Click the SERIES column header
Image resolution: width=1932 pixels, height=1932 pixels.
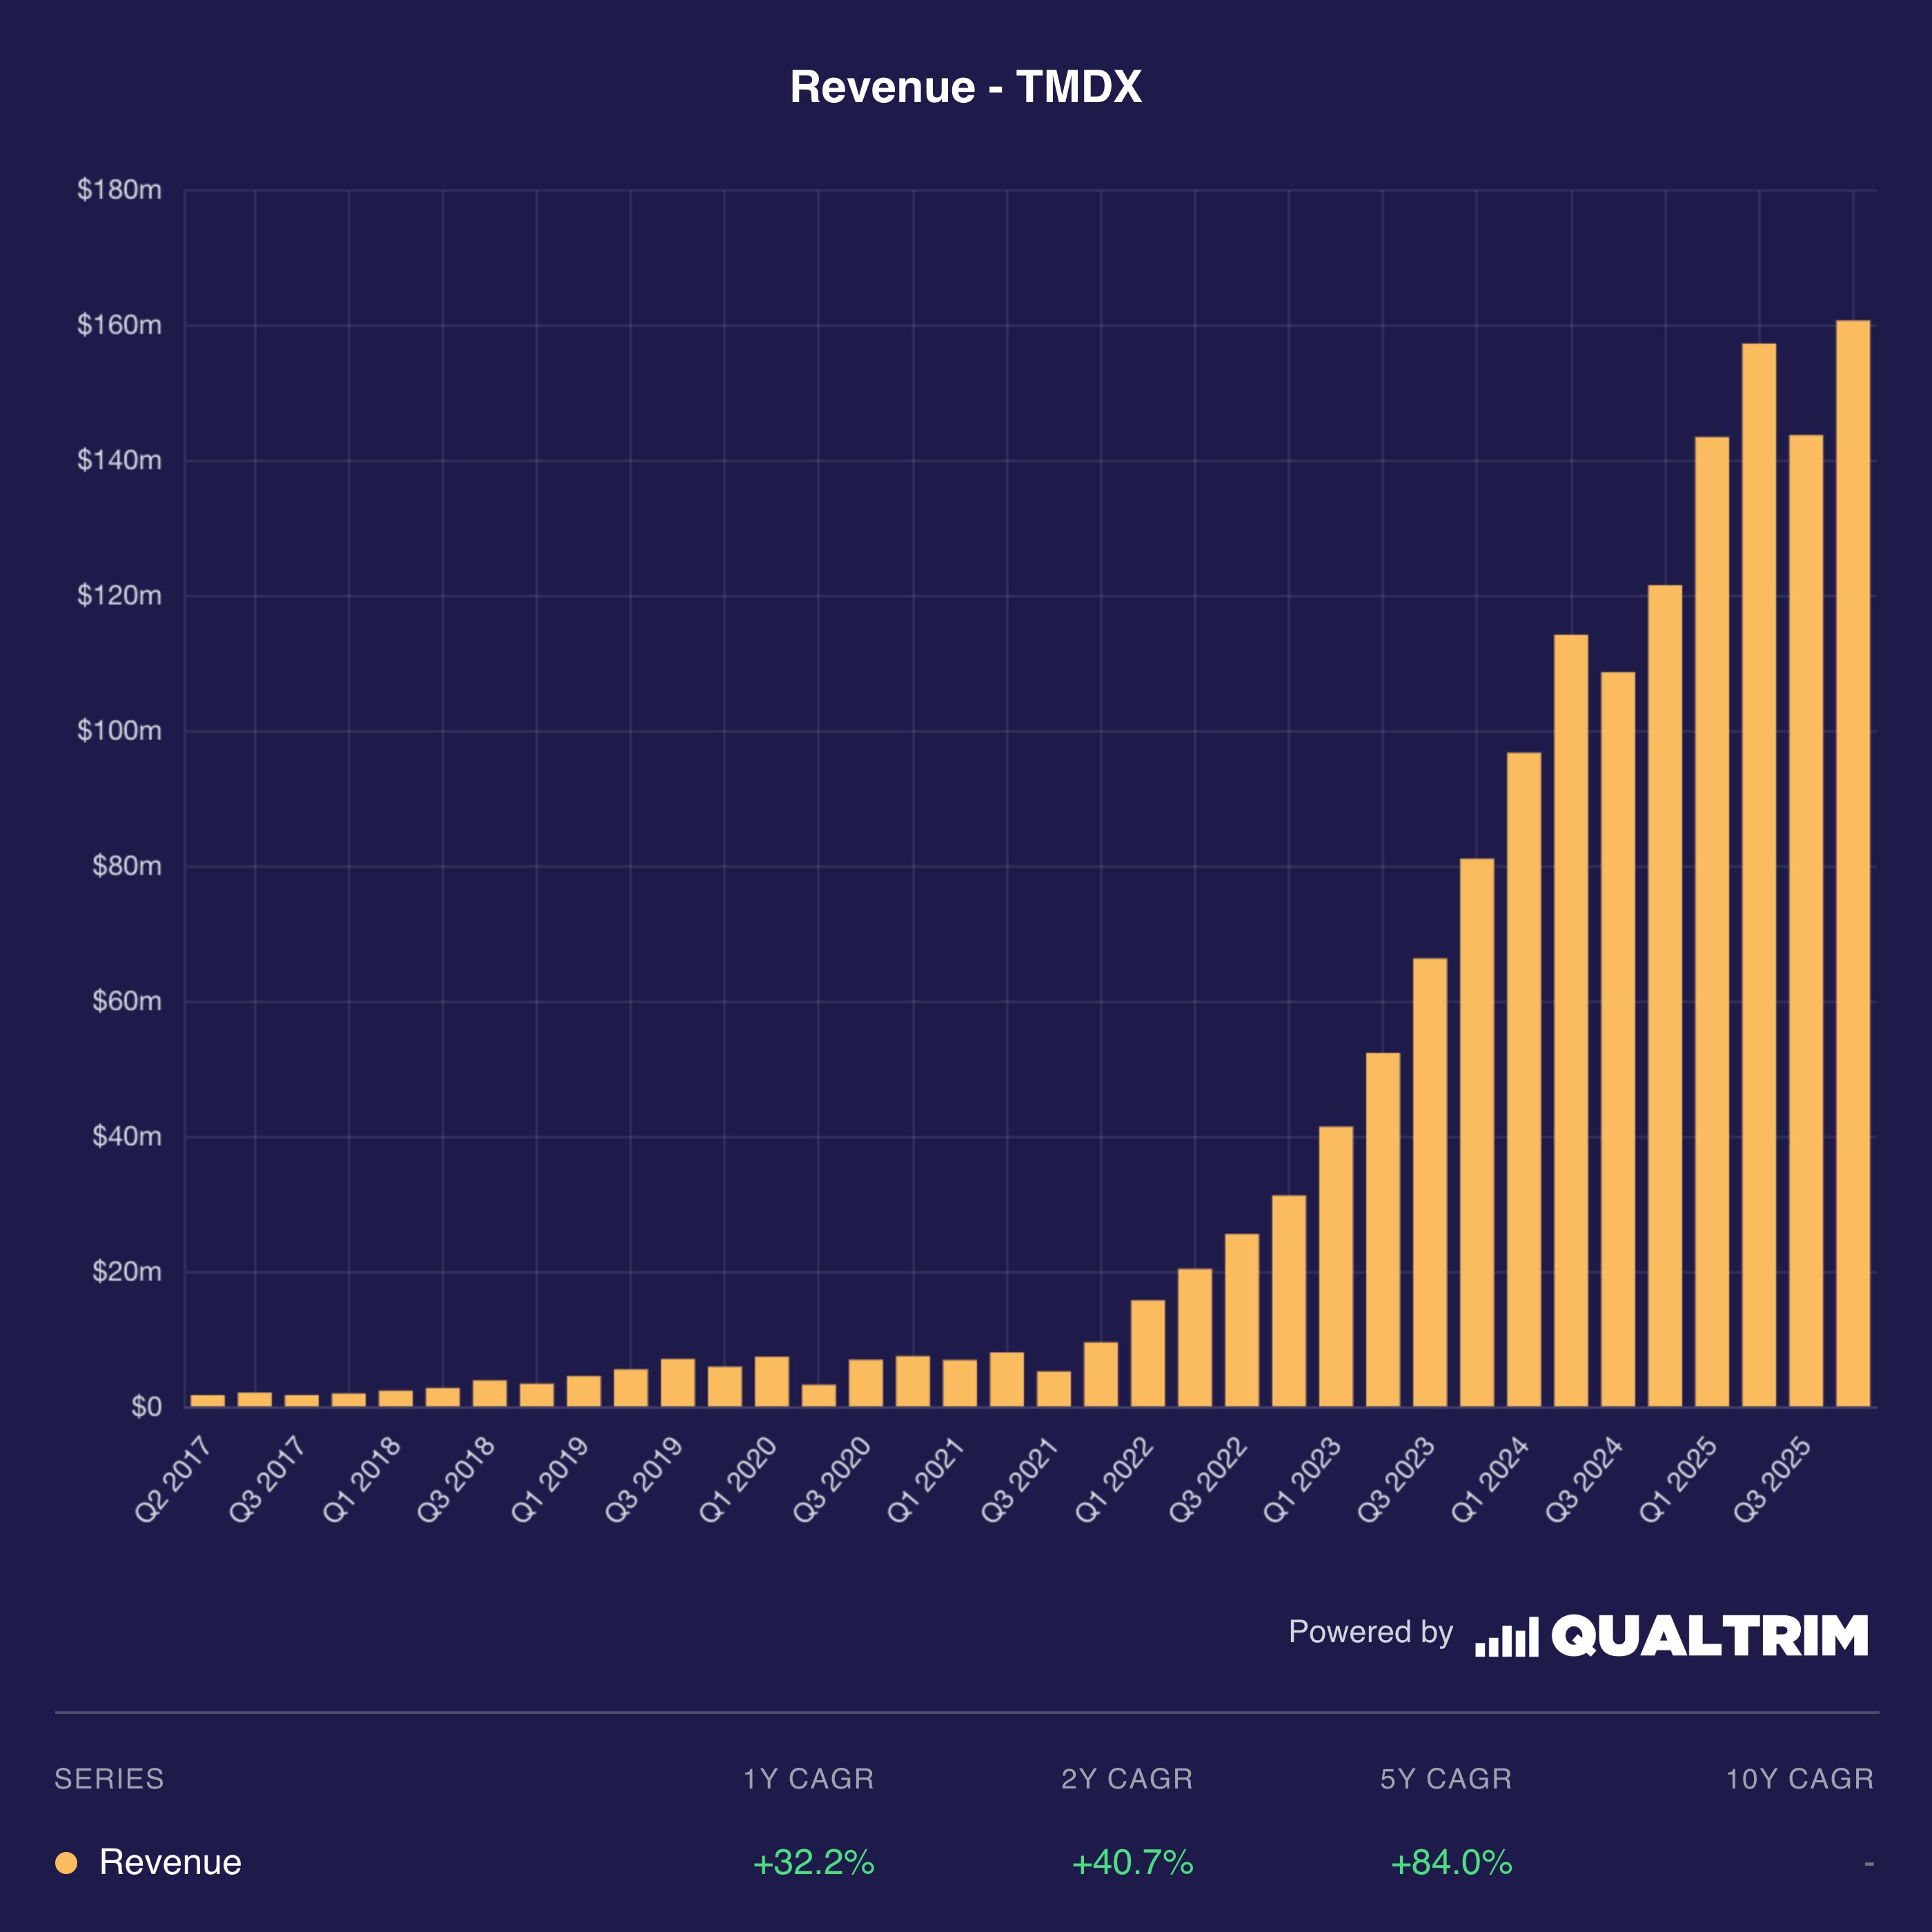click(109, 1779)
